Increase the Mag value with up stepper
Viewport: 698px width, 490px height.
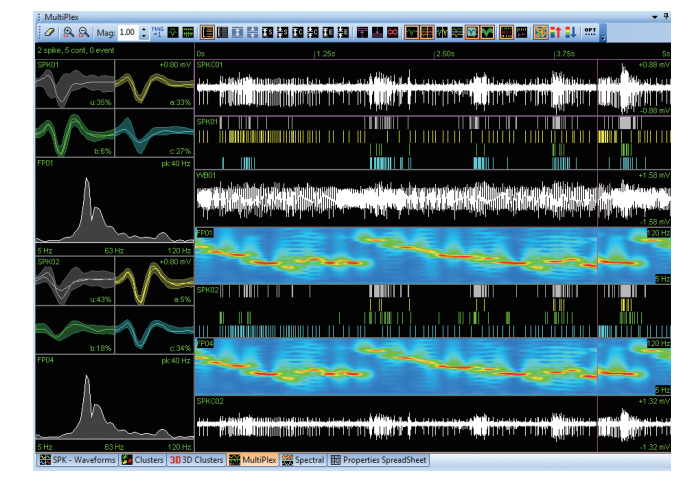[x=144, y=29]
